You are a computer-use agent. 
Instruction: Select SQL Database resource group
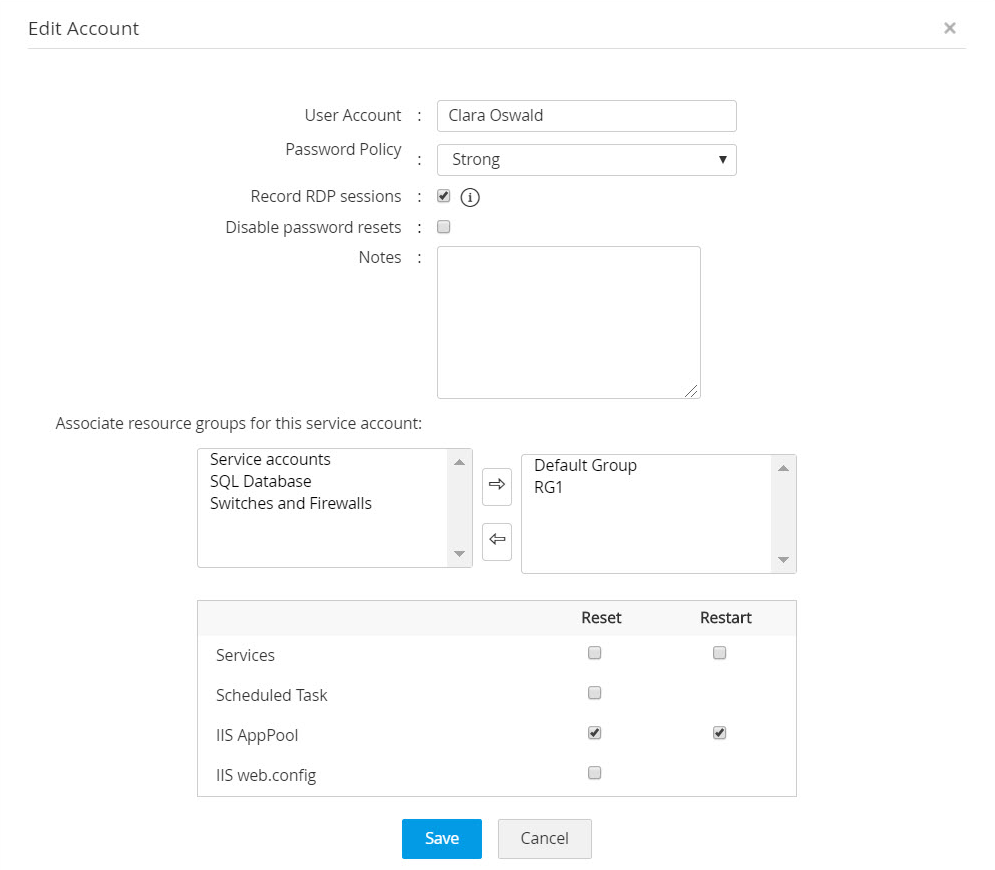[x=260, y=482]
